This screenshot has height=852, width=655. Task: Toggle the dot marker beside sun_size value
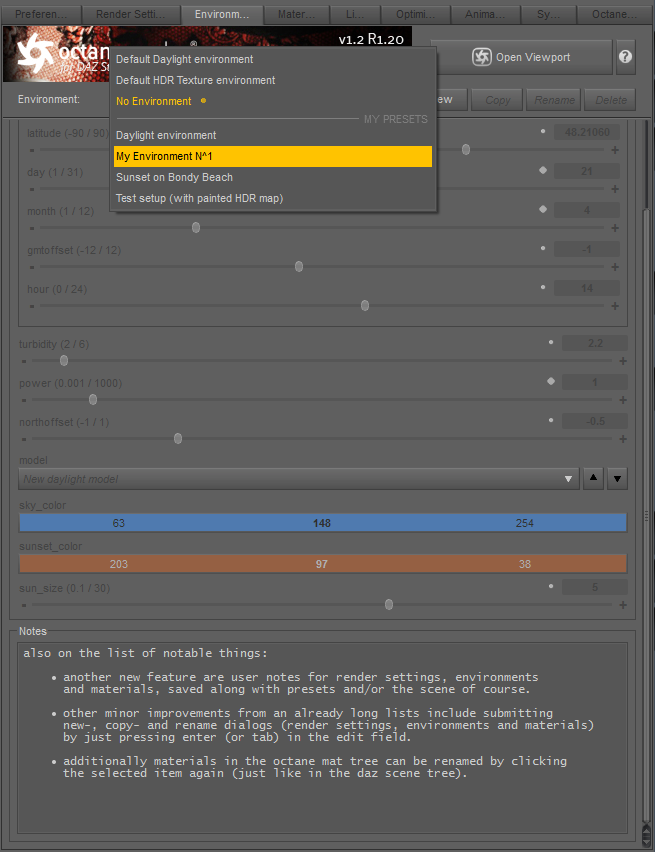[x=551, y=586]
